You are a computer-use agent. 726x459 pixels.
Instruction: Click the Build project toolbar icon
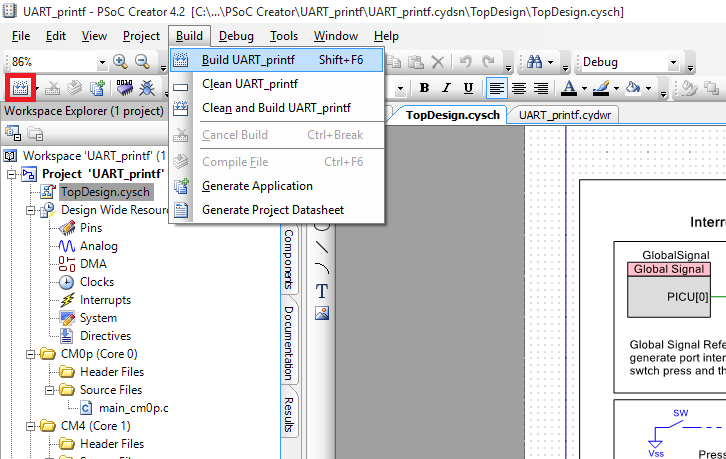pos(20,88)
